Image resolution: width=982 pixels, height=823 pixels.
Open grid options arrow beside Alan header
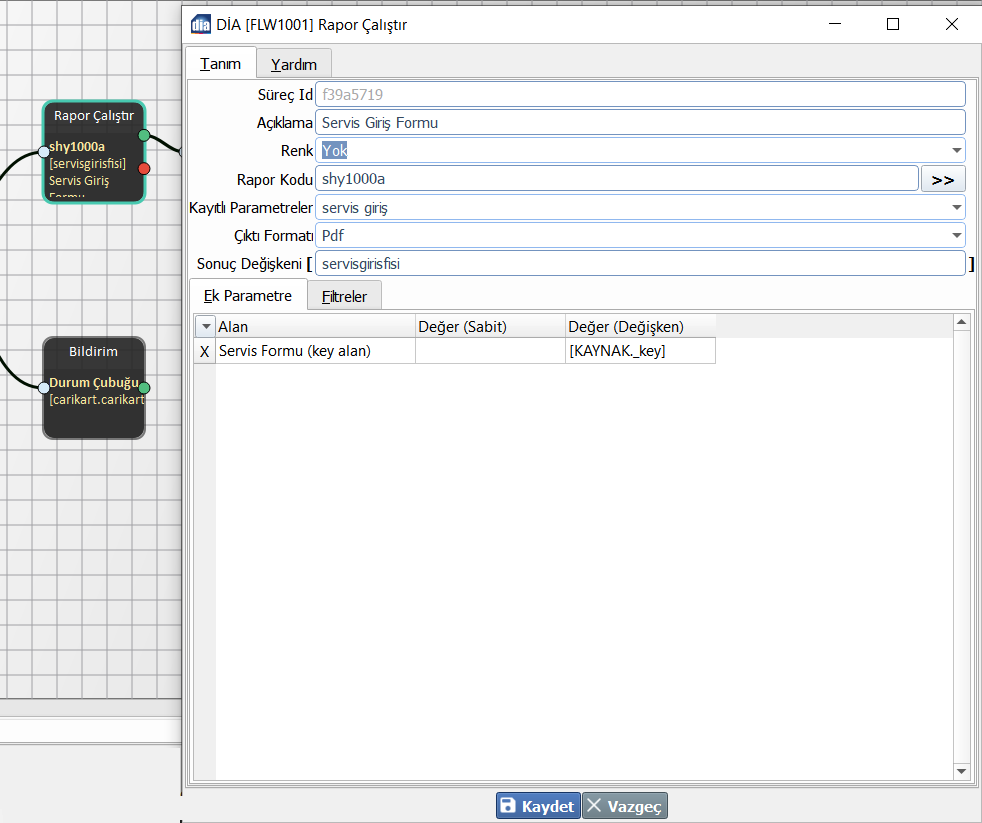point(205,326)
